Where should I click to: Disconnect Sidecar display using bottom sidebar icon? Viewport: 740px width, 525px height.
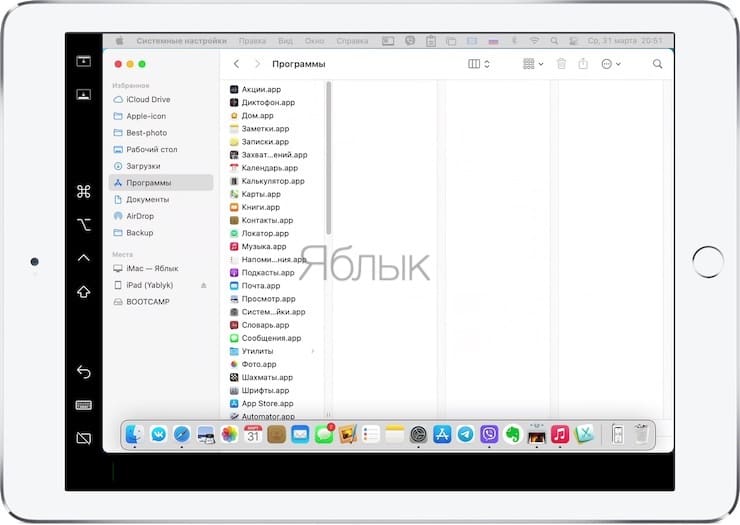[x=84, y=438]
